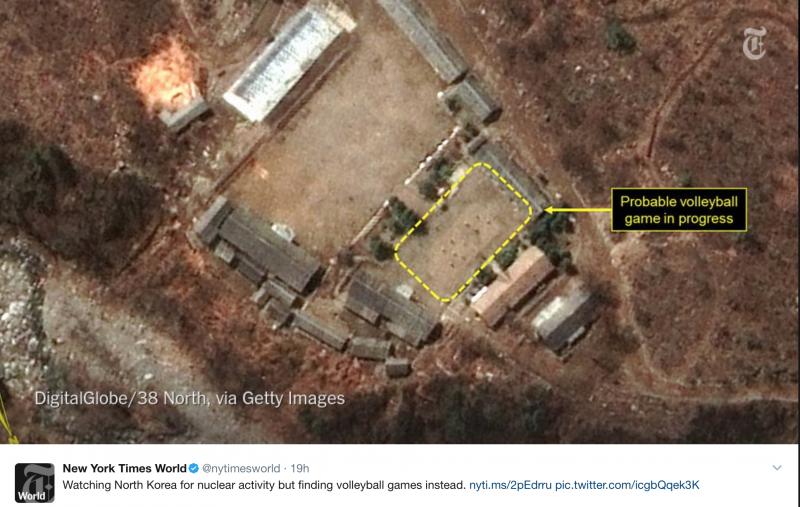Click the New York Times World avatar
800x507 pixels.
(x=34, y=483)
